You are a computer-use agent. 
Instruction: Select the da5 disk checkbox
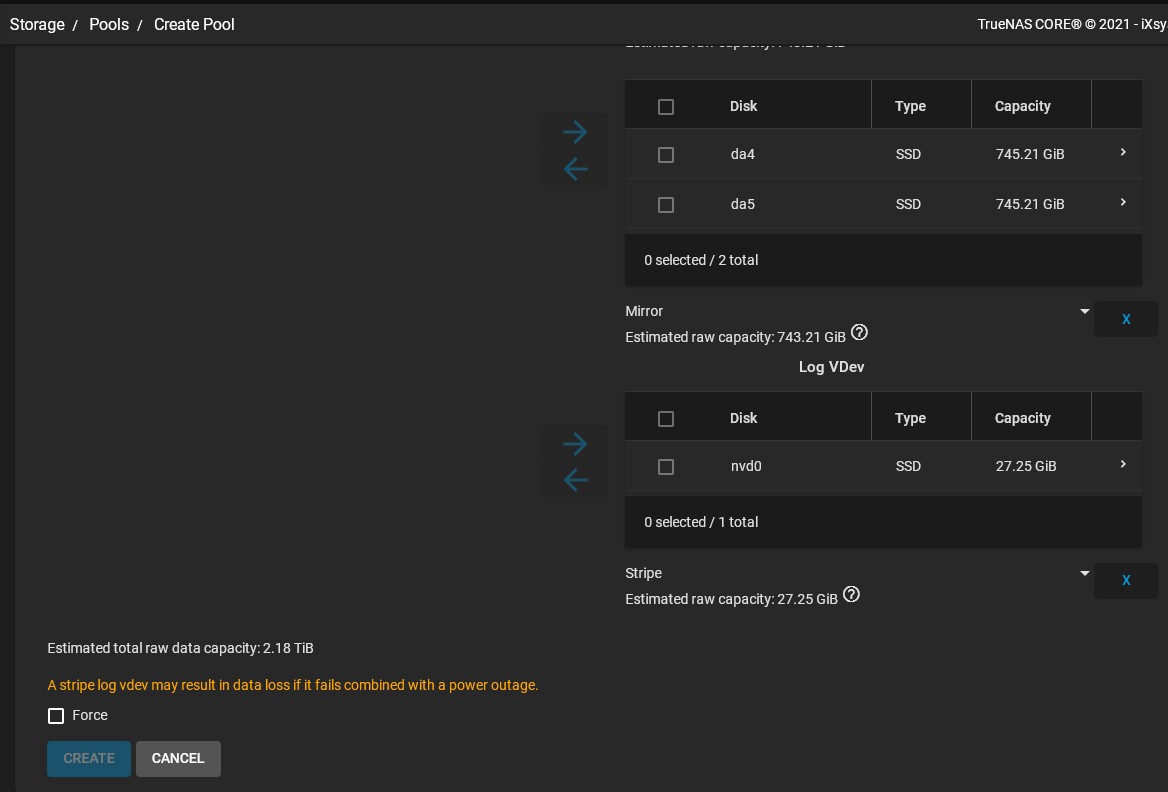point(666,204)
